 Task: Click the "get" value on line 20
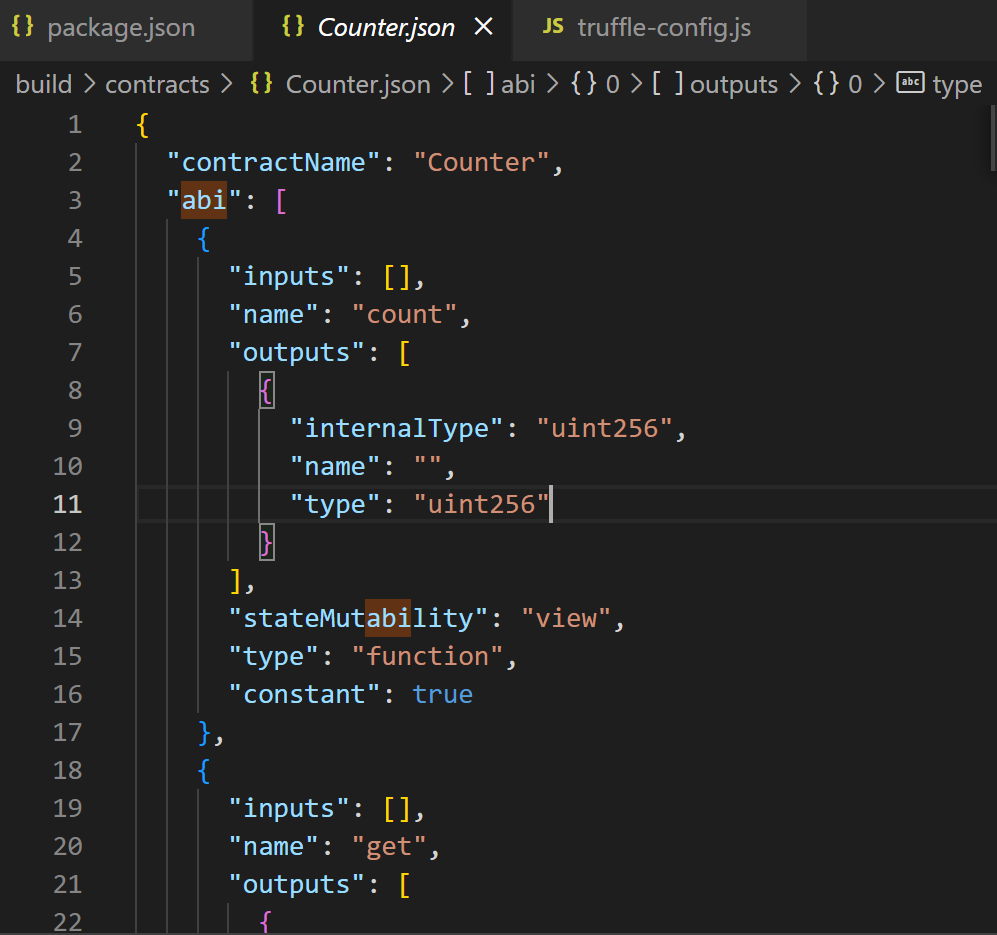coord(389,847)
